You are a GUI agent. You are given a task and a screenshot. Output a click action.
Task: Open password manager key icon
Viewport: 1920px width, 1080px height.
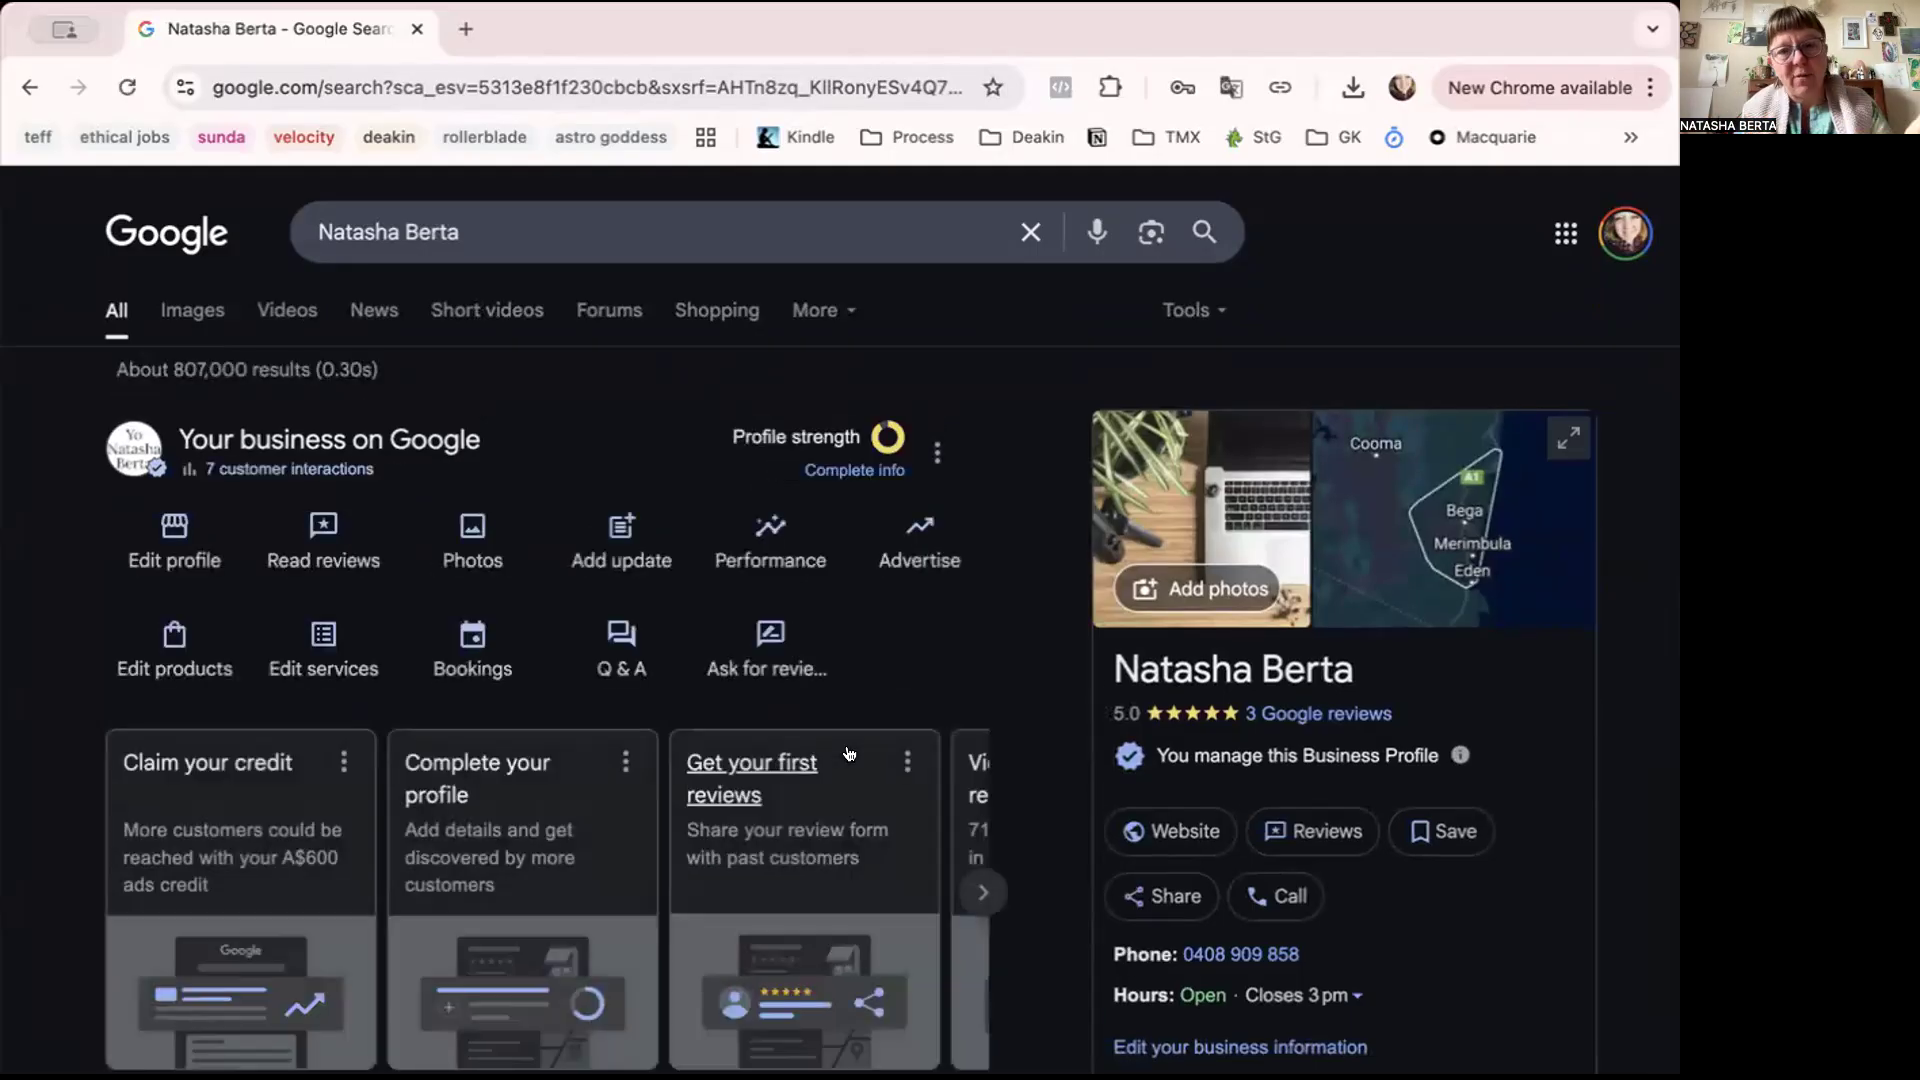coord(1182,87)
